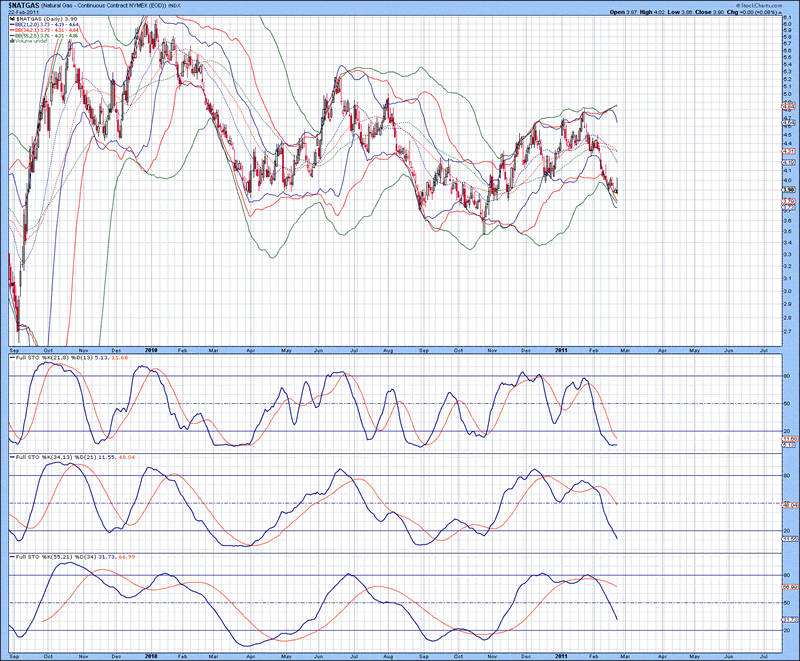Click the 2011 year marker below price chart
The height and width of the screenshot is (661, 800).
(560, 351)
